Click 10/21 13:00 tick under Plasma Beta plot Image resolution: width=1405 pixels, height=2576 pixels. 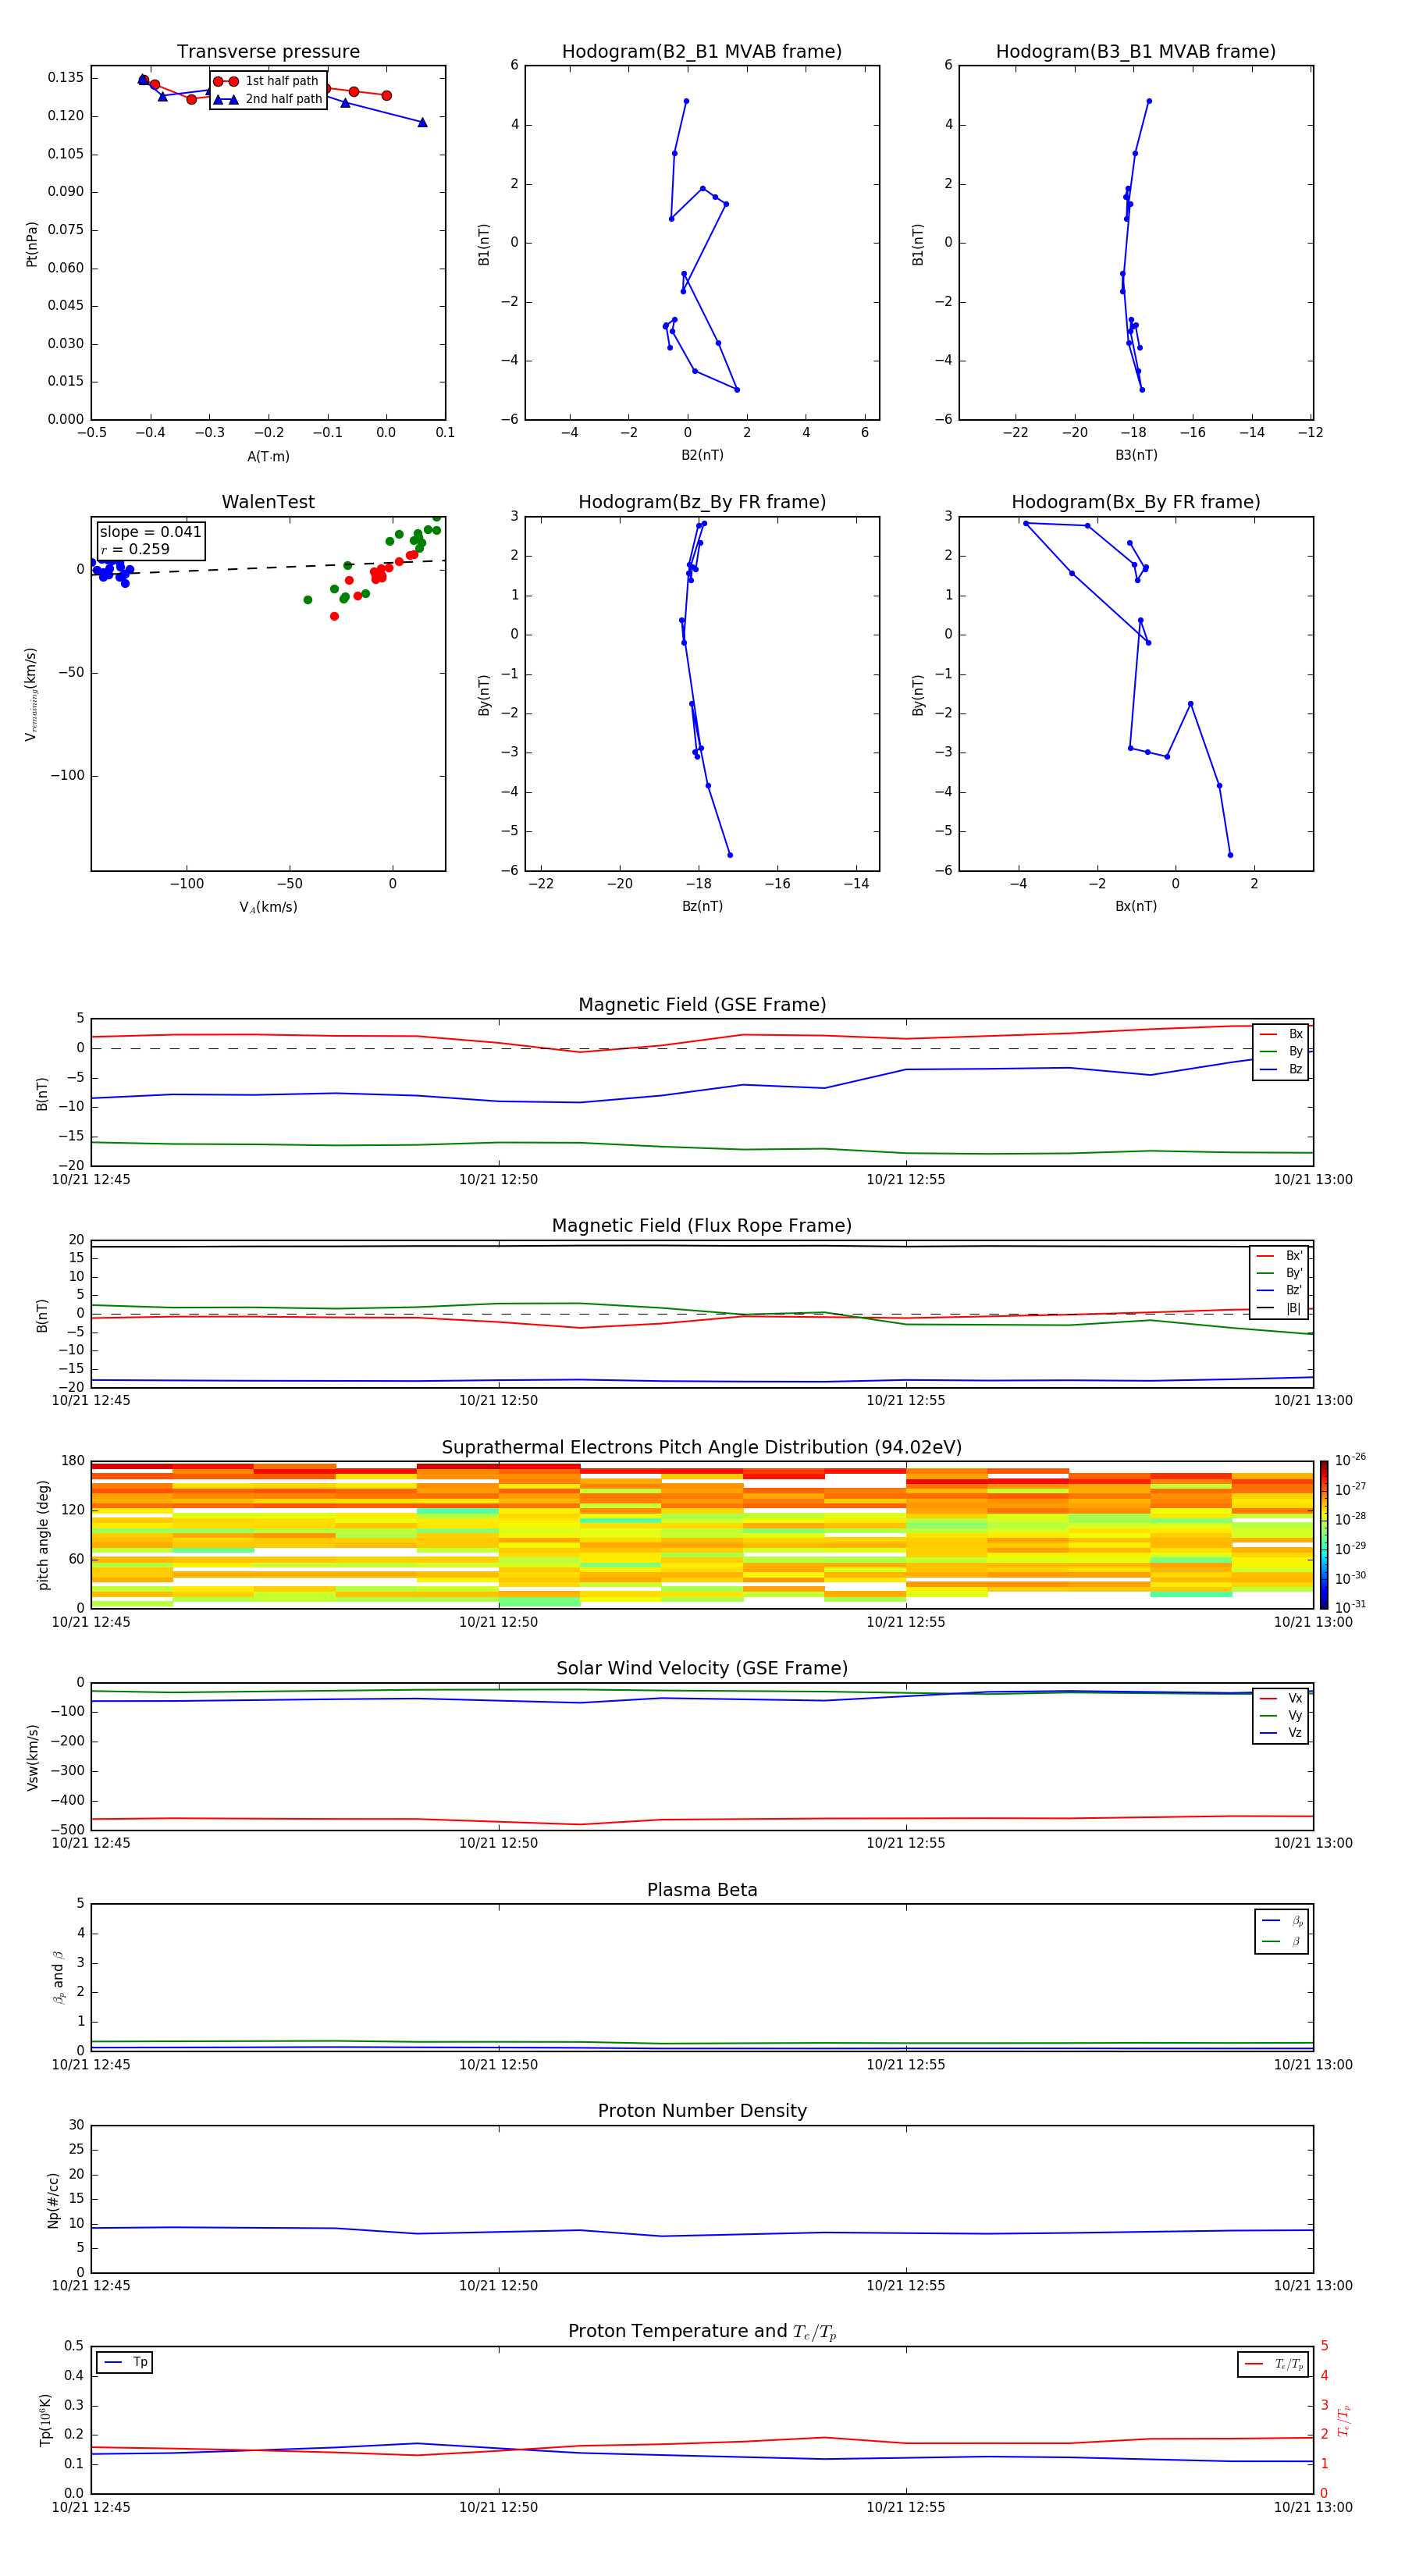pos(1313,2064)
